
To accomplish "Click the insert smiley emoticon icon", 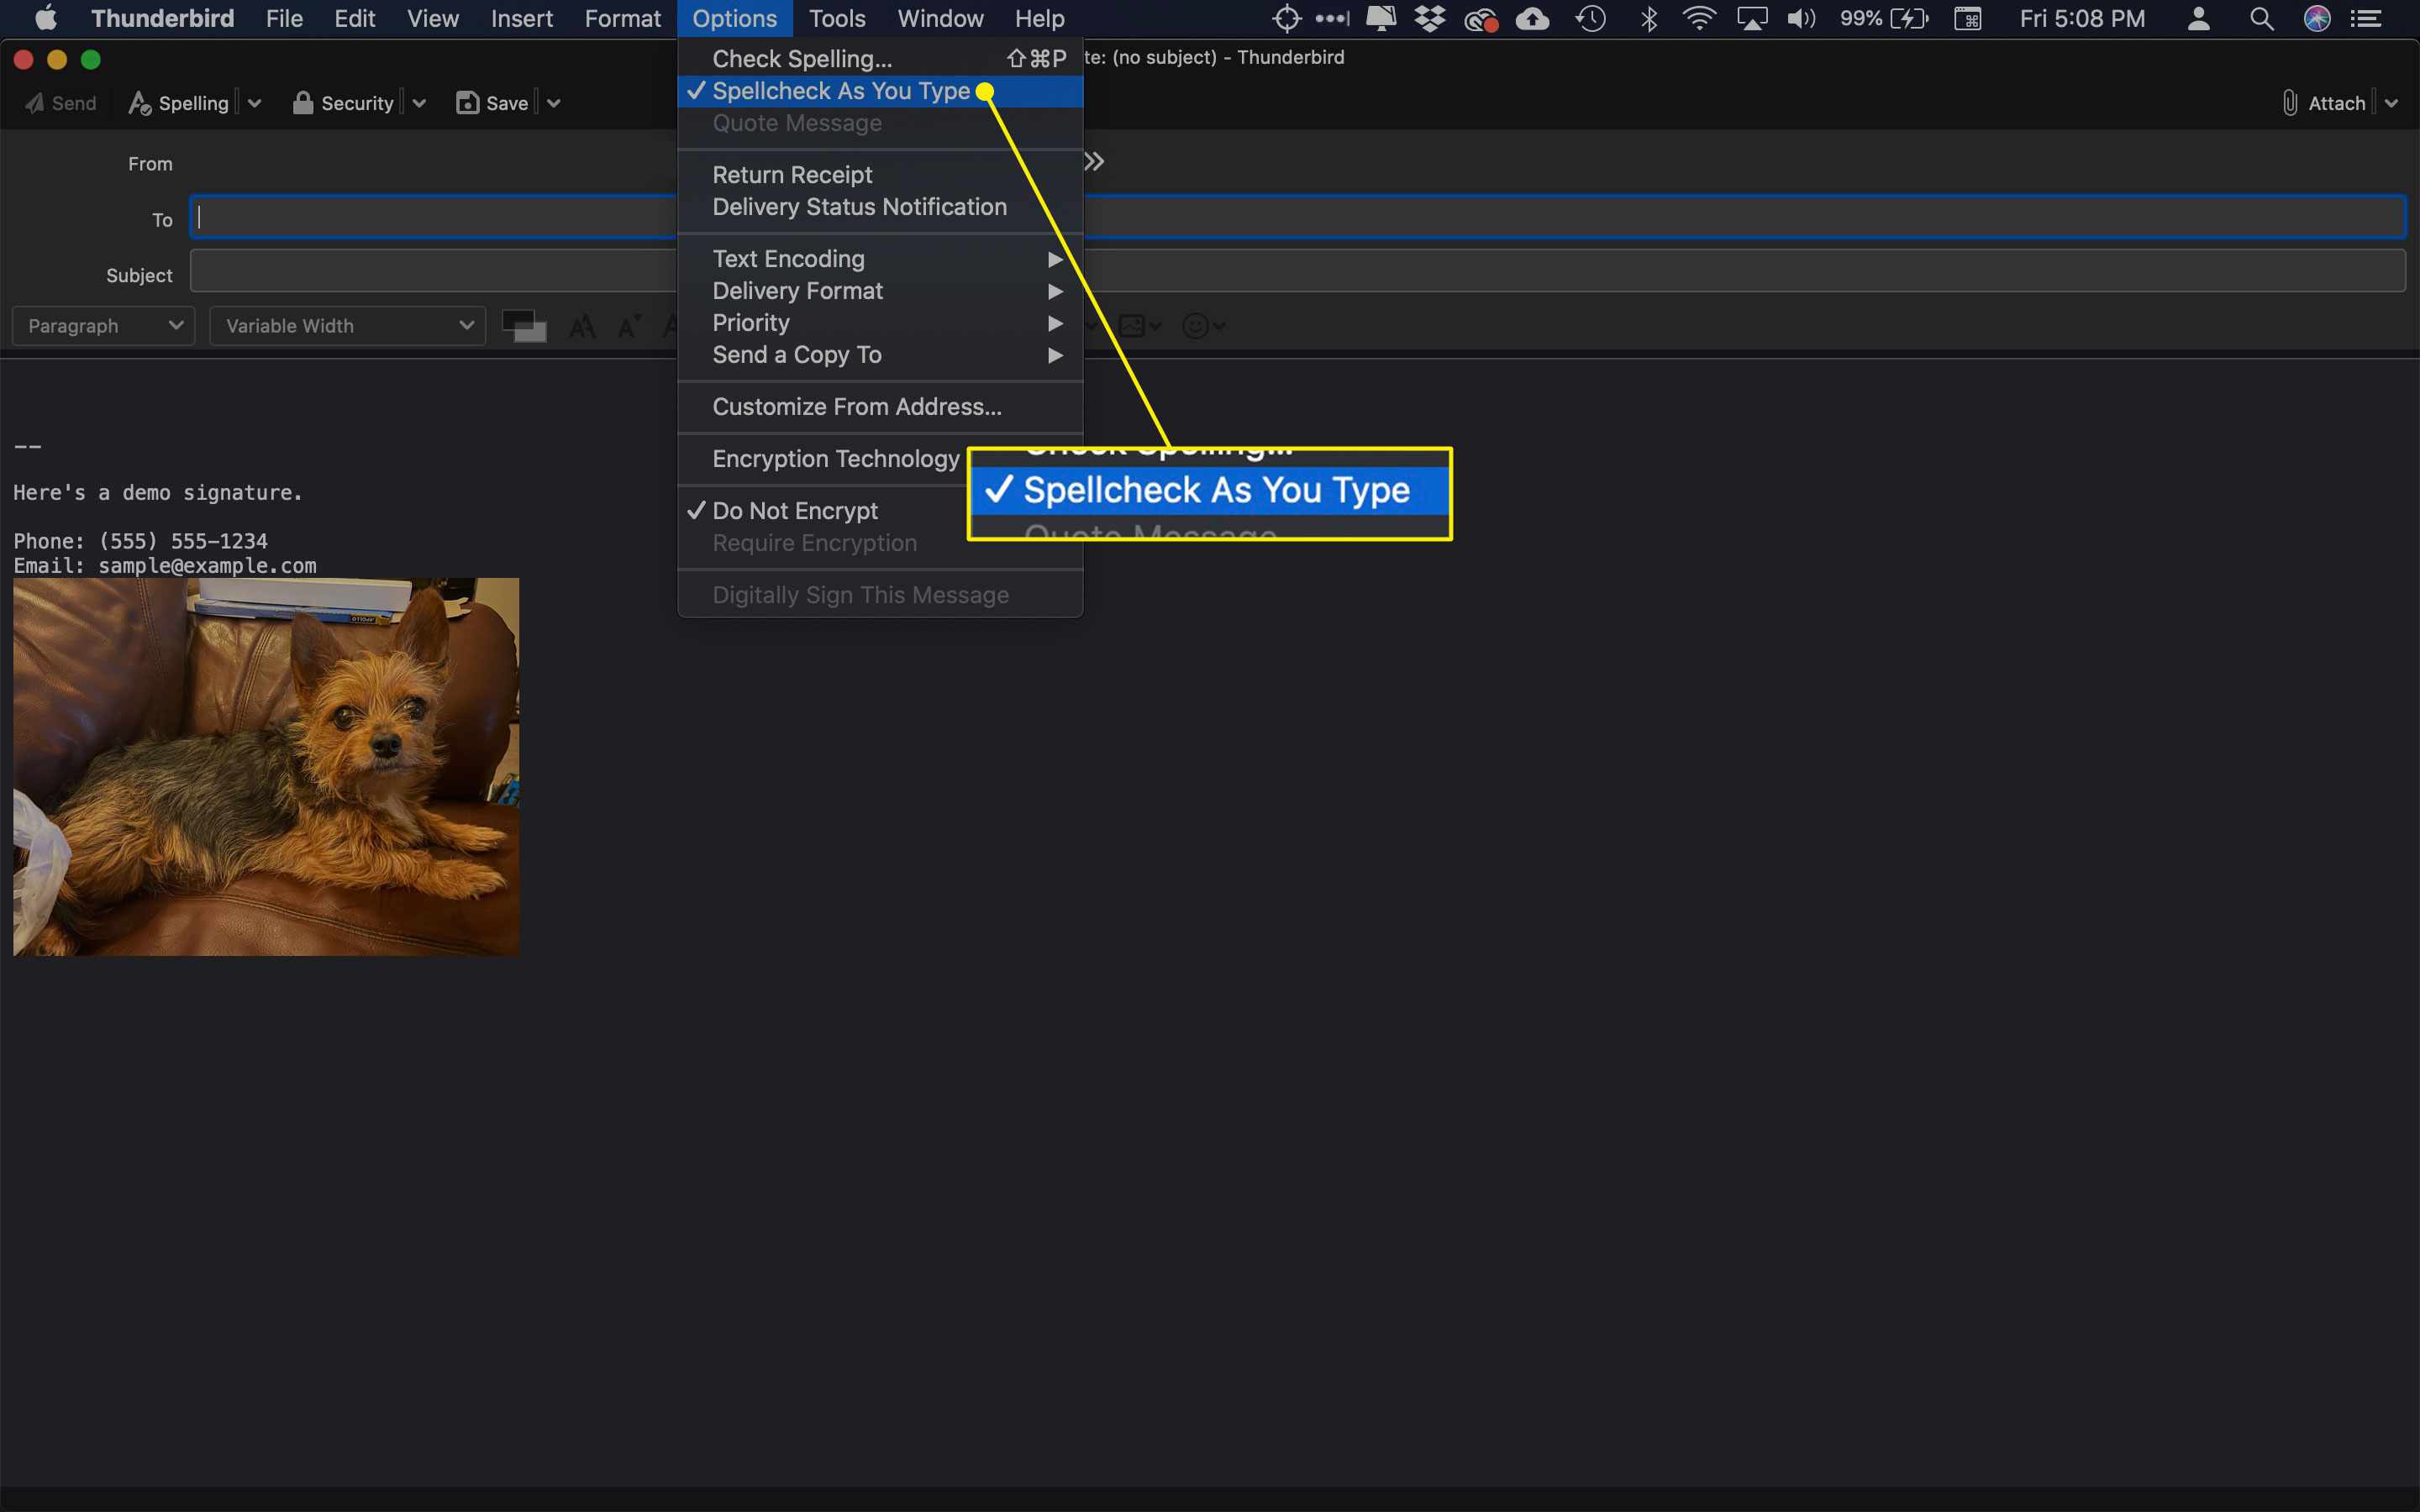I will pyautogui.click(x=1195, y=326).
